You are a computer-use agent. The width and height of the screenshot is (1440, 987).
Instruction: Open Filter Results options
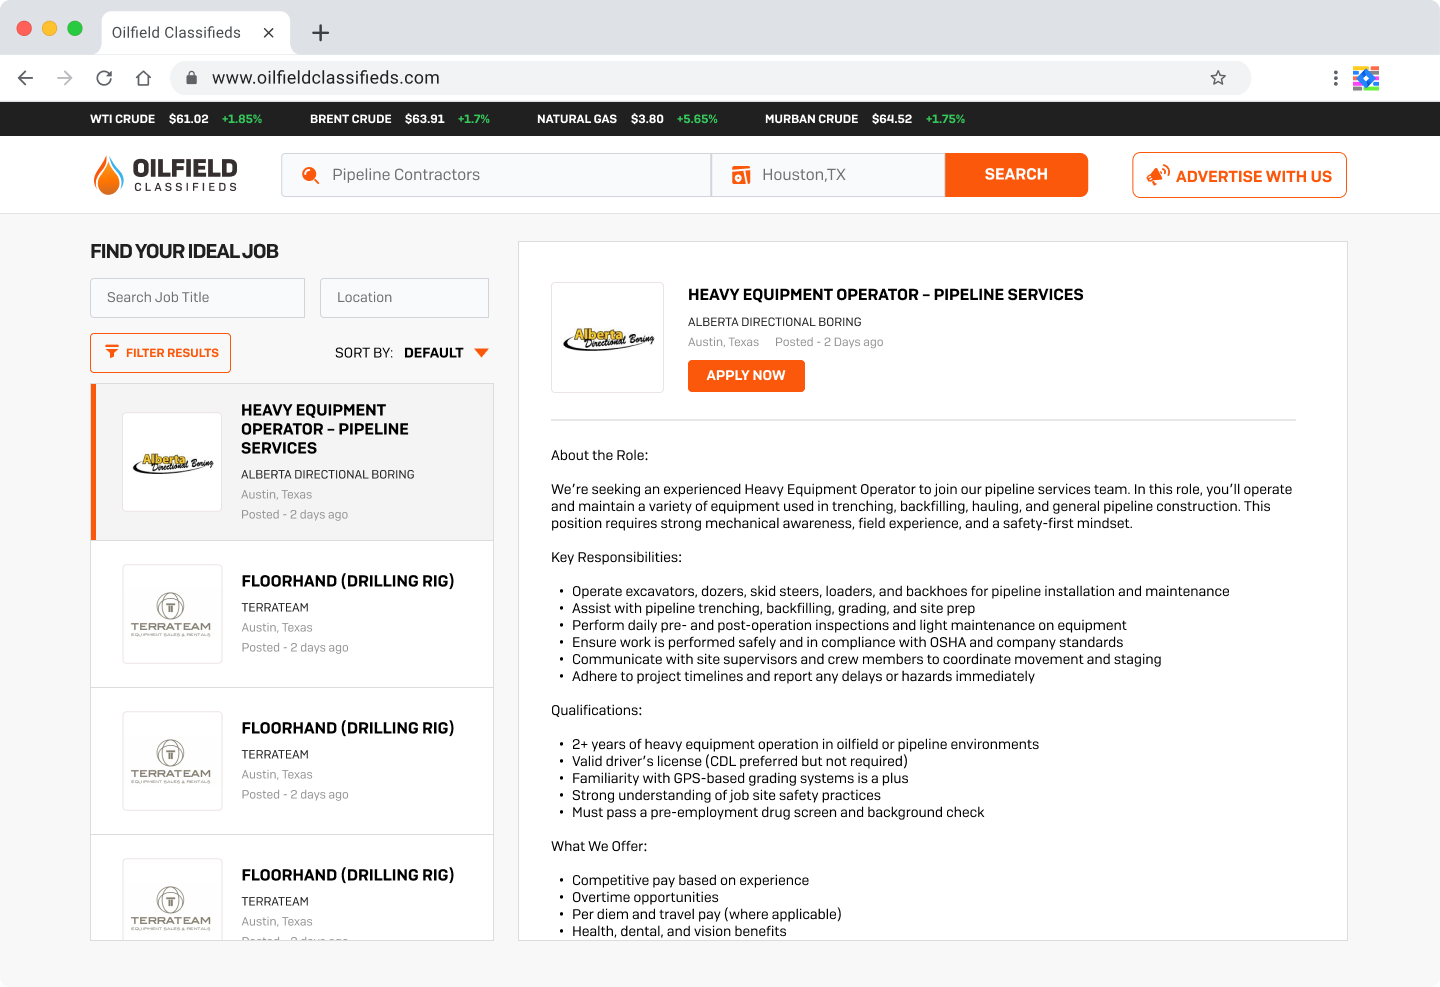[x=161, y=353]
